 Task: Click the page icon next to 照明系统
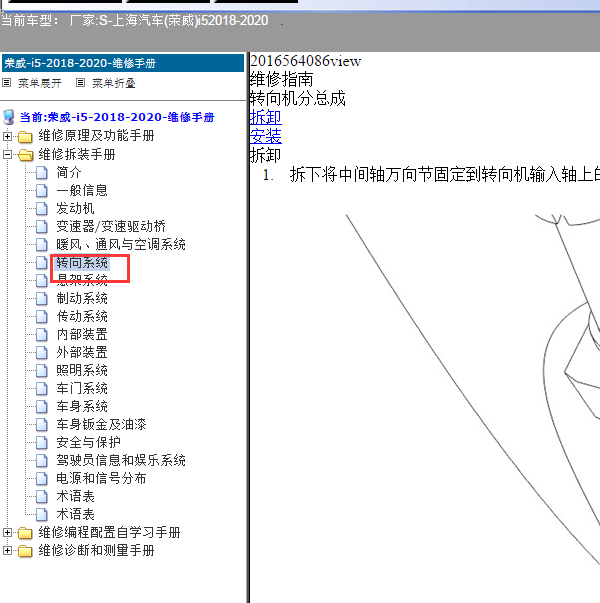pos(42,371)
